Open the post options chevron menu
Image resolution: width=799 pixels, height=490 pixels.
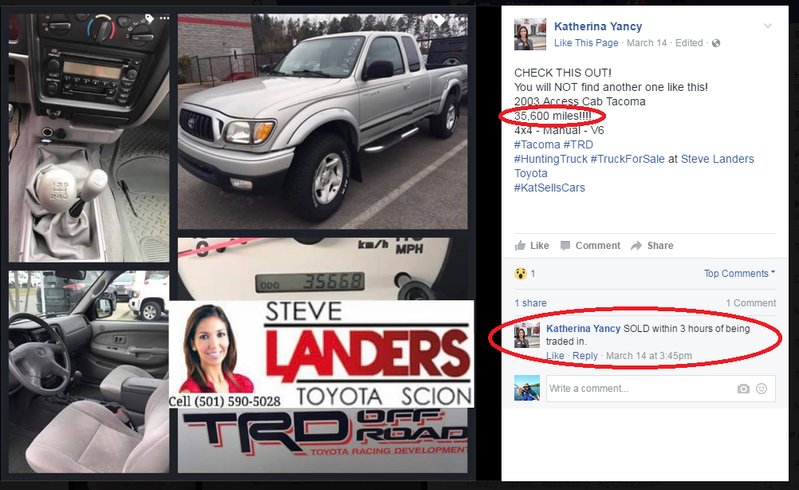[767, 25]
